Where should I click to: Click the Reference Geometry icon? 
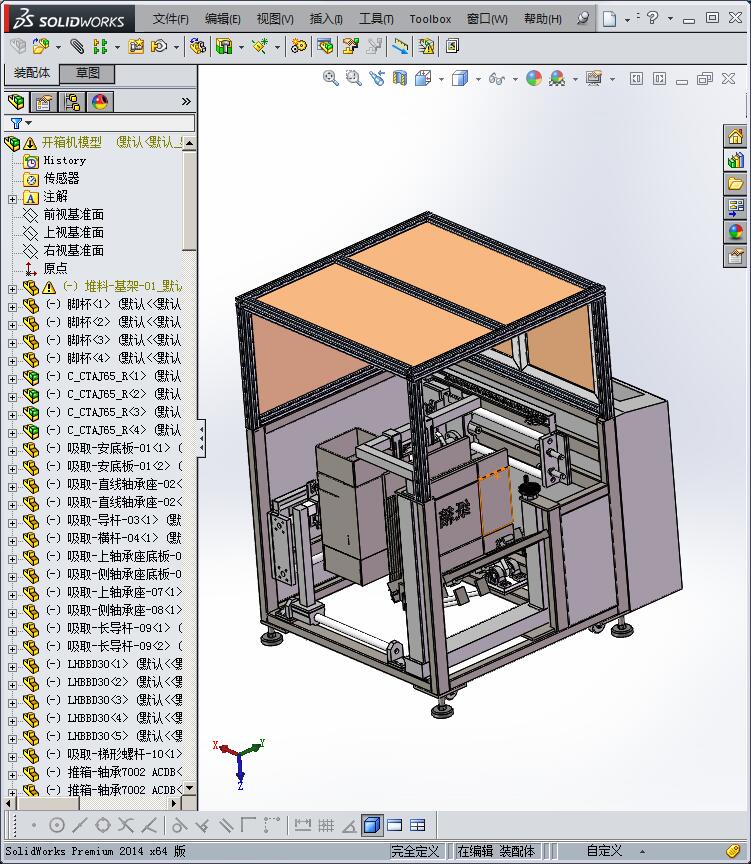point(260,46)
